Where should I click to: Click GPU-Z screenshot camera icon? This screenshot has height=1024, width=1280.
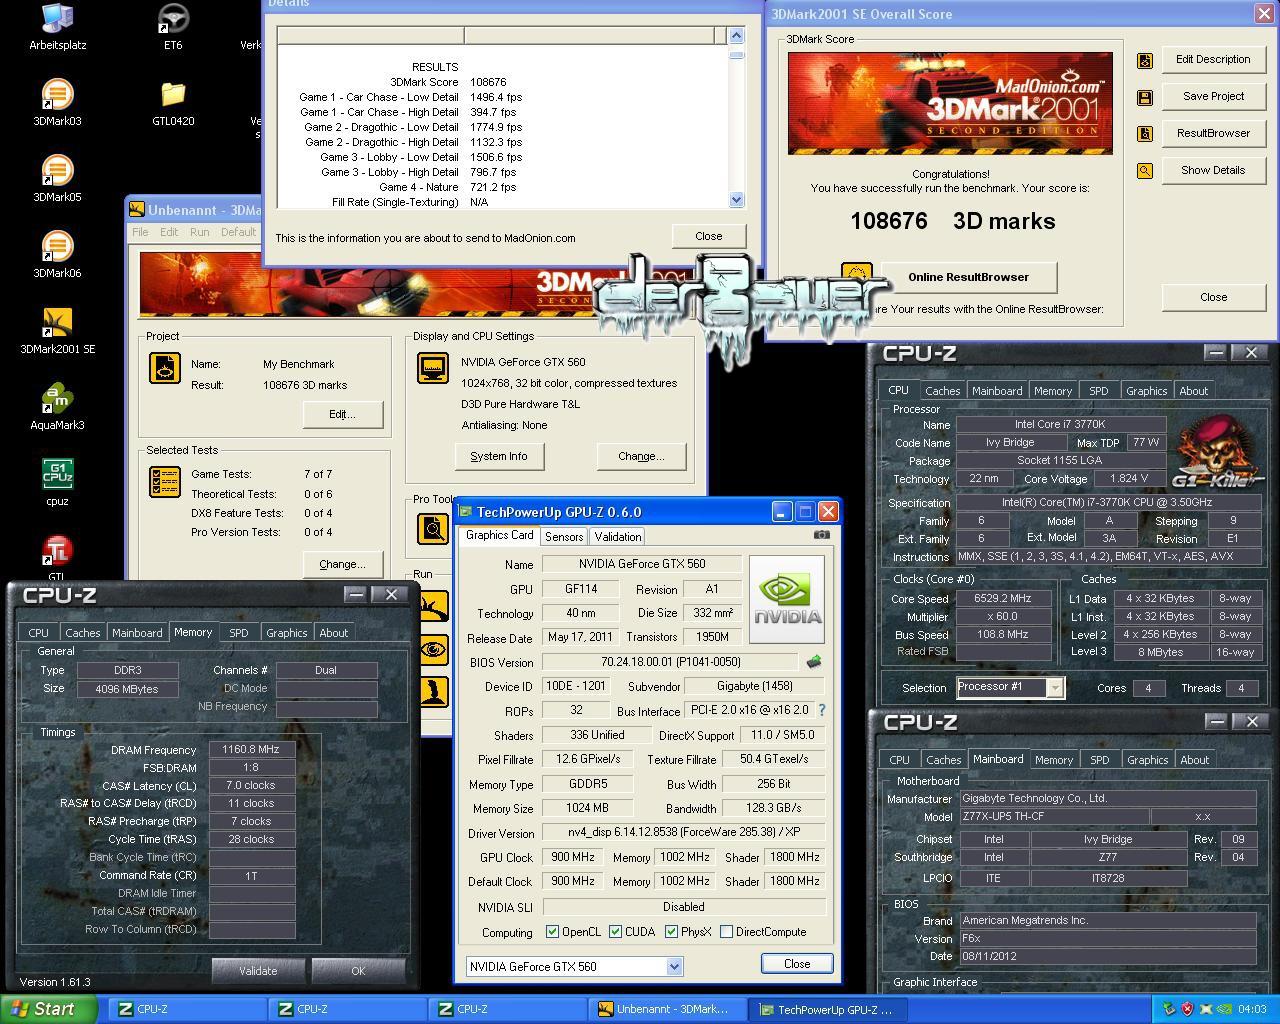coord(821,535)
